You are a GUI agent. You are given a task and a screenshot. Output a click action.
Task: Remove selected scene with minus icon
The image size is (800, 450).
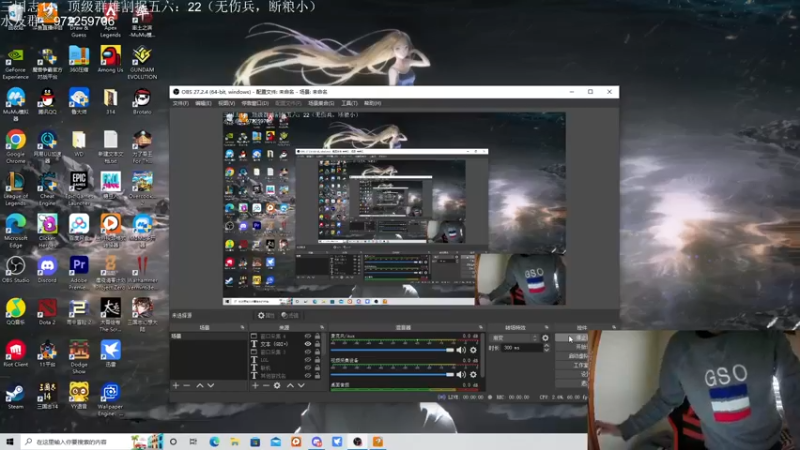coord(187,385)
